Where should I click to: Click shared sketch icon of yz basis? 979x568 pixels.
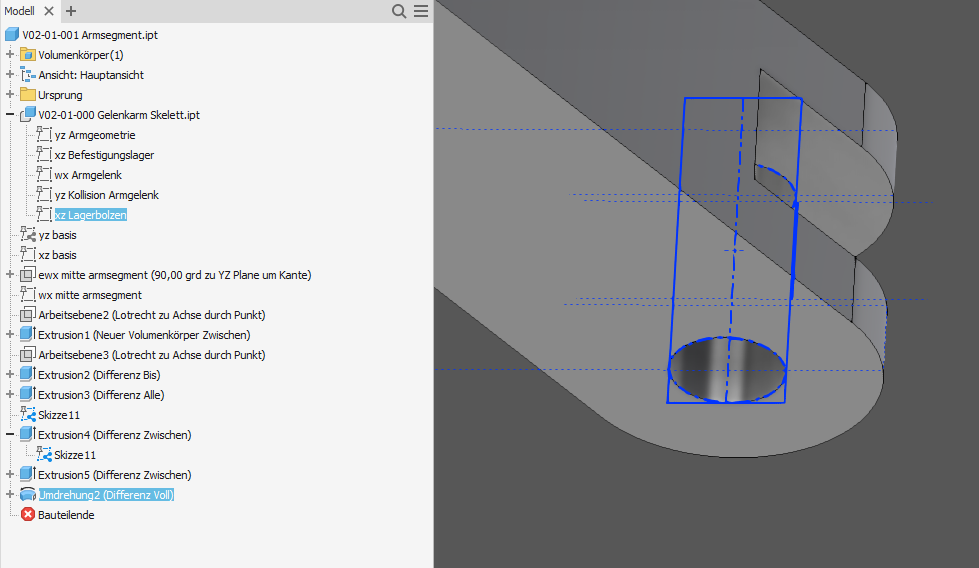(27, 234)
